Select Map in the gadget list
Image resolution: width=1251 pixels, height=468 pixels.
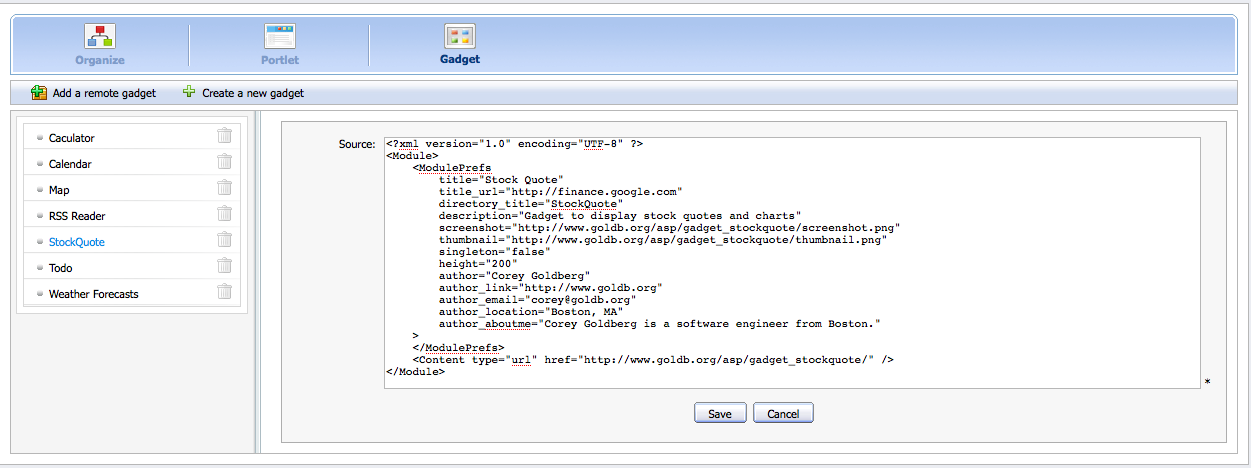(59, 190)
